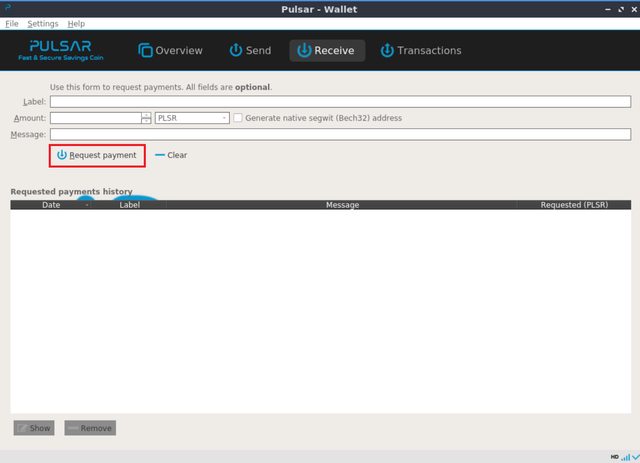Click the Amount spinner arrows
Viewport: 640px width, 463px height.
tap(146, 118)
